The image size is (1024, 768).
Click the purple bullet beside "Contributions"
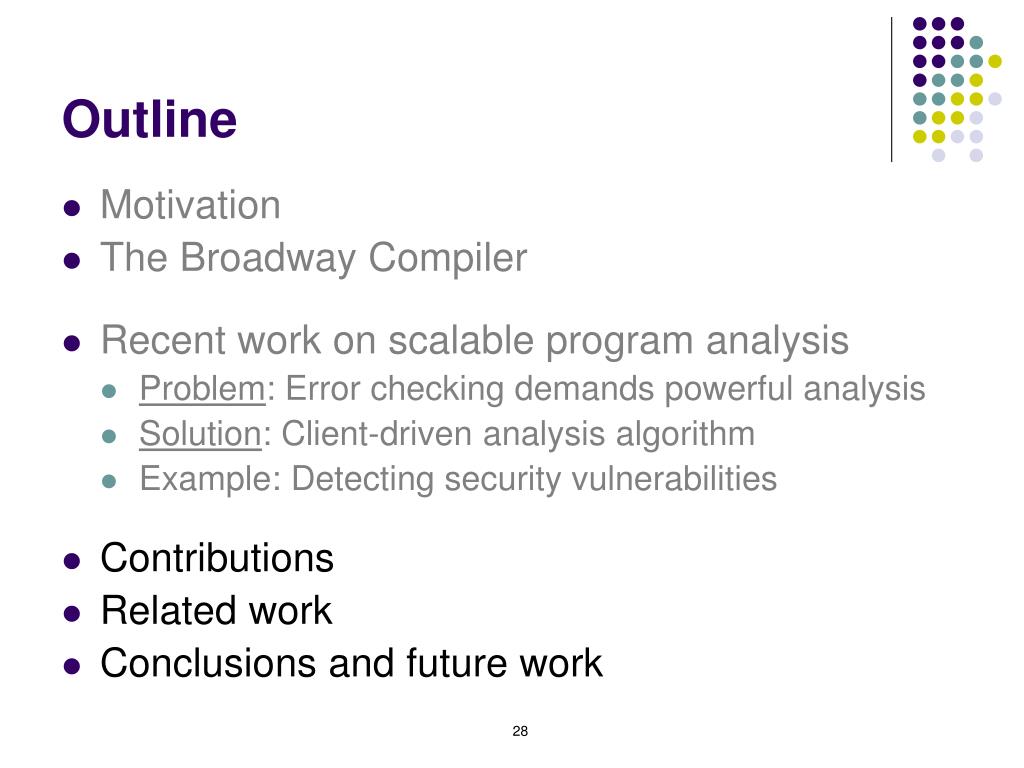71,561
